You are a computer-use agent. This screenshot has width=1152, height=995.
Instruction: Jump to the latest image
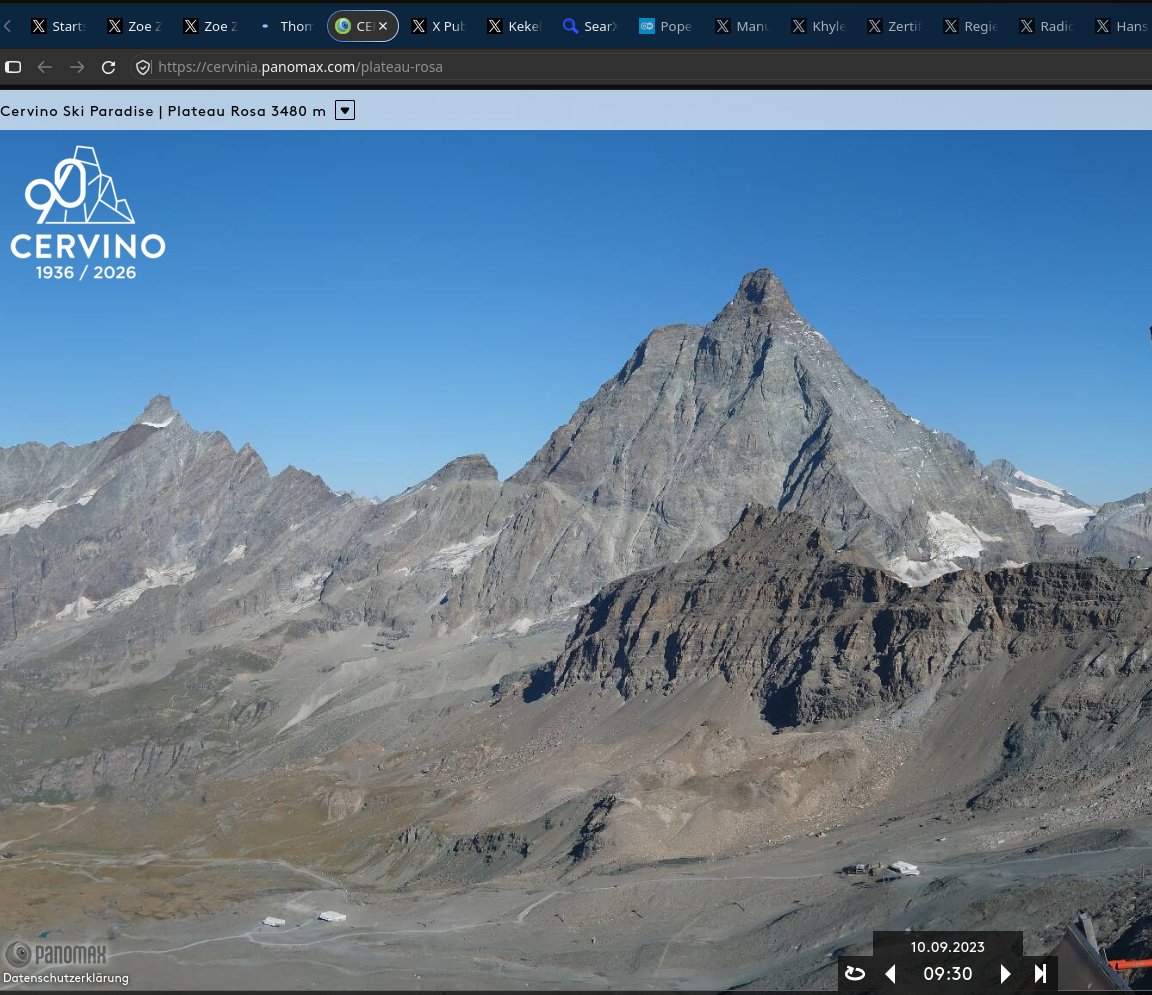pyautogui.click(x=1040, y=974)
